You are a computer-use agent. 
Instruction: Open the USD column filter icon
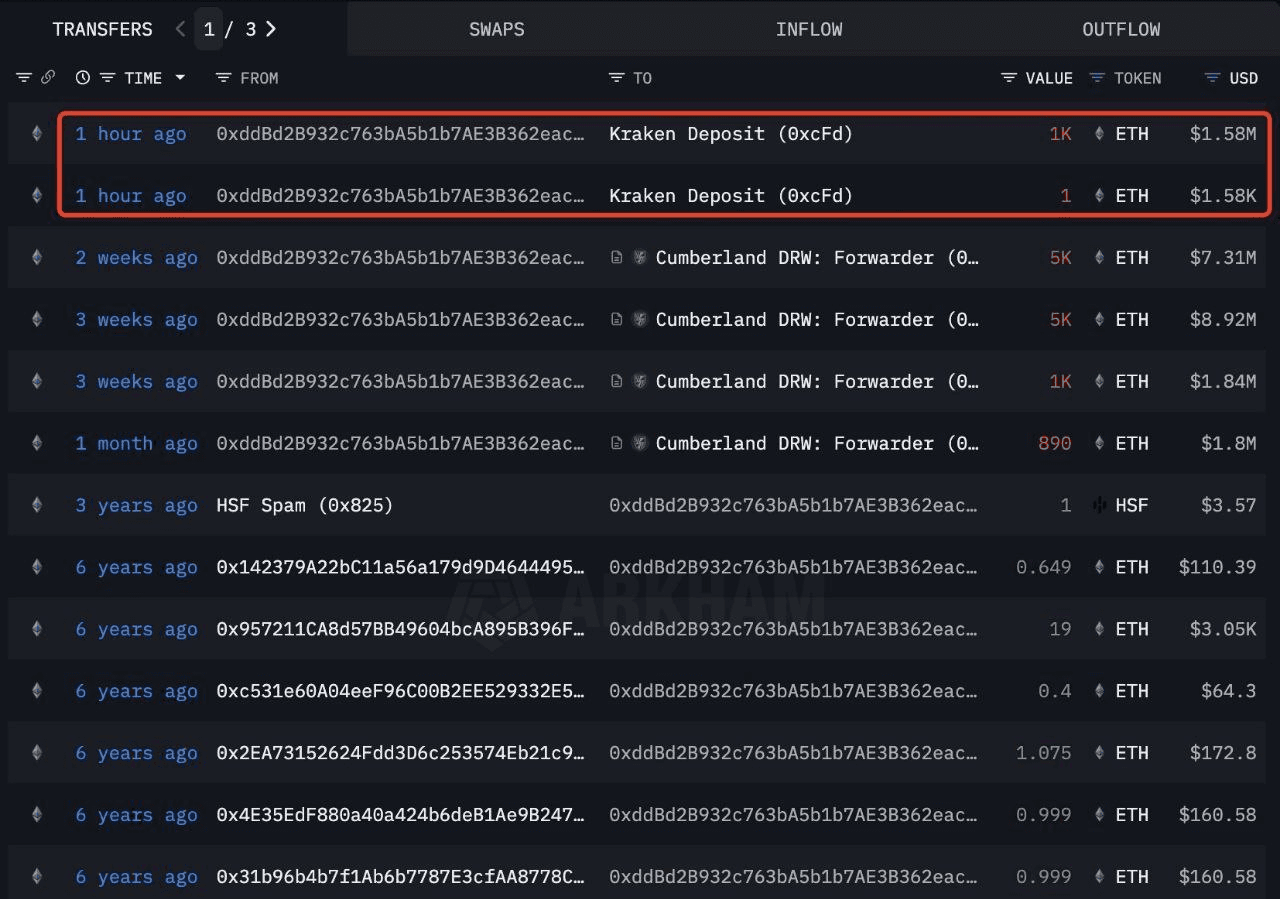(x=1213, y=78)
